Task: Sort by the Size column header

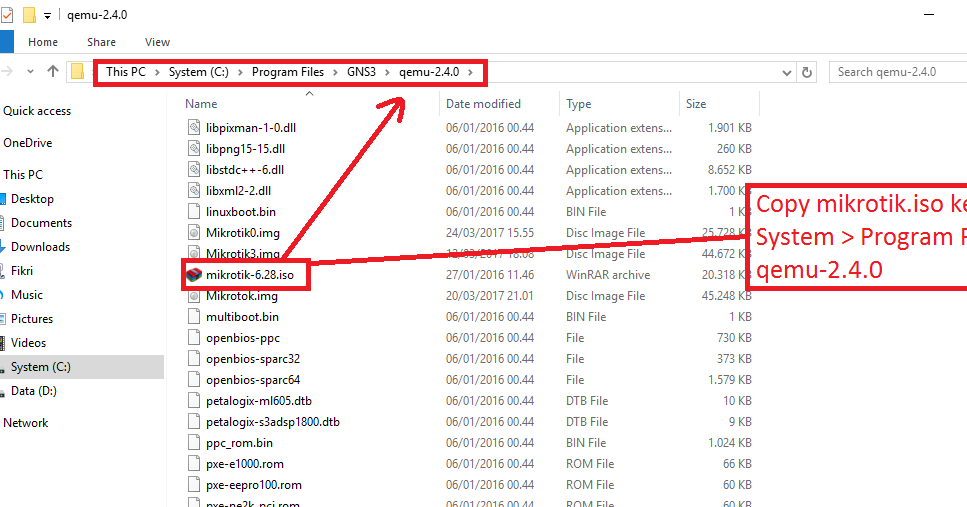Action: pos(696,104)
